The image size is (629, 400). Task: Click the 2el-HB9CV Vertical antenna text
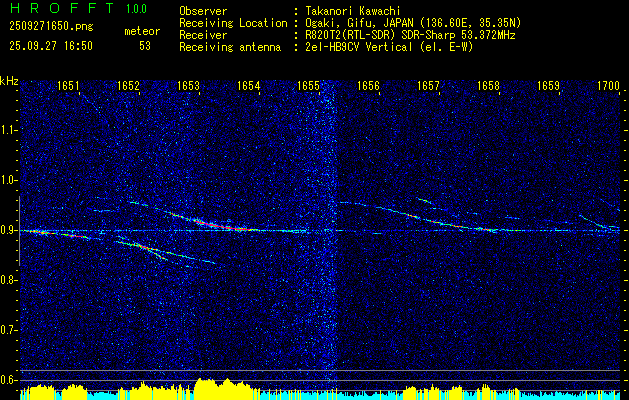tap(390, 47)
